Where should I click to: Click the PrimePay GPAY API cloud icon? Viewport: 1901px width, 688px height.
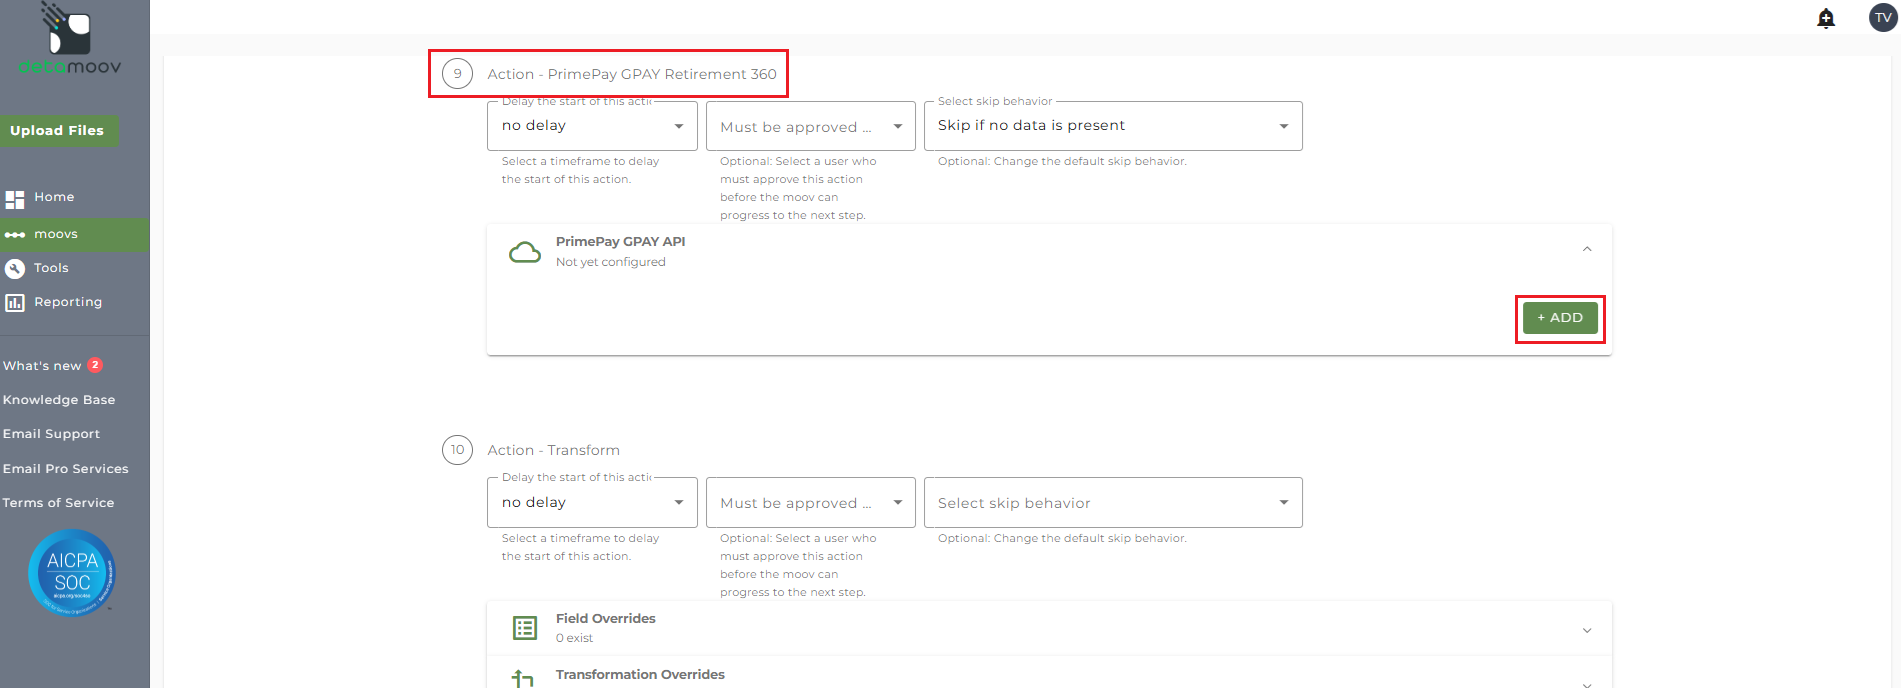(525, 252)
